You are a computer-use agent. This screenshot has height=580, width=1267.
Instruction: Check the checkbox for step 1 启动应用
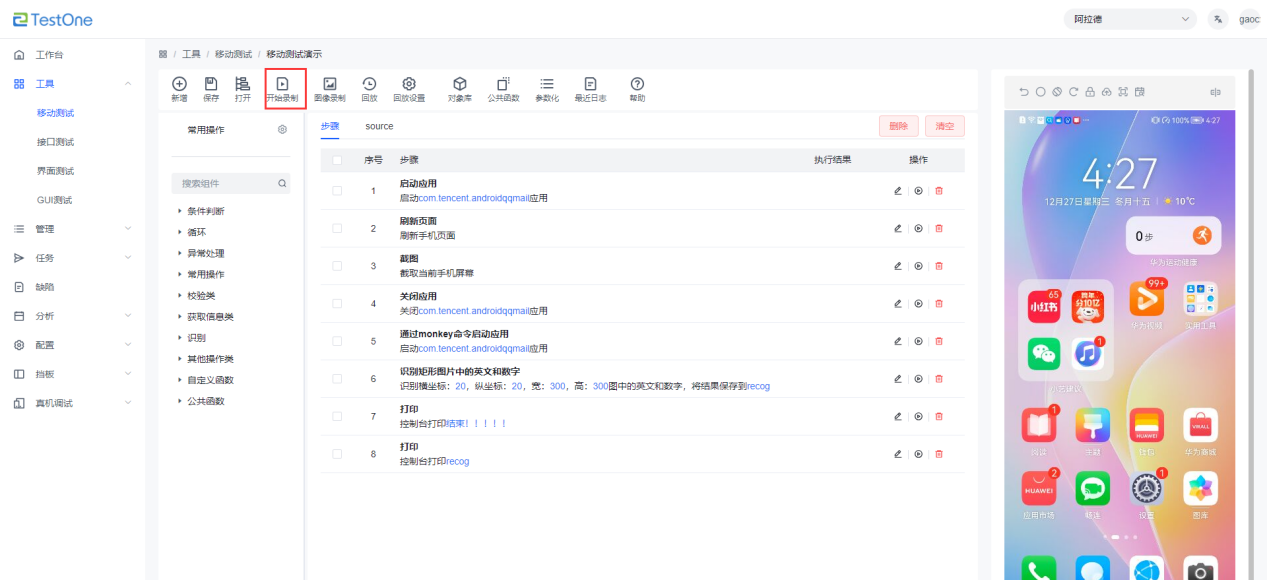pos(337,190)
